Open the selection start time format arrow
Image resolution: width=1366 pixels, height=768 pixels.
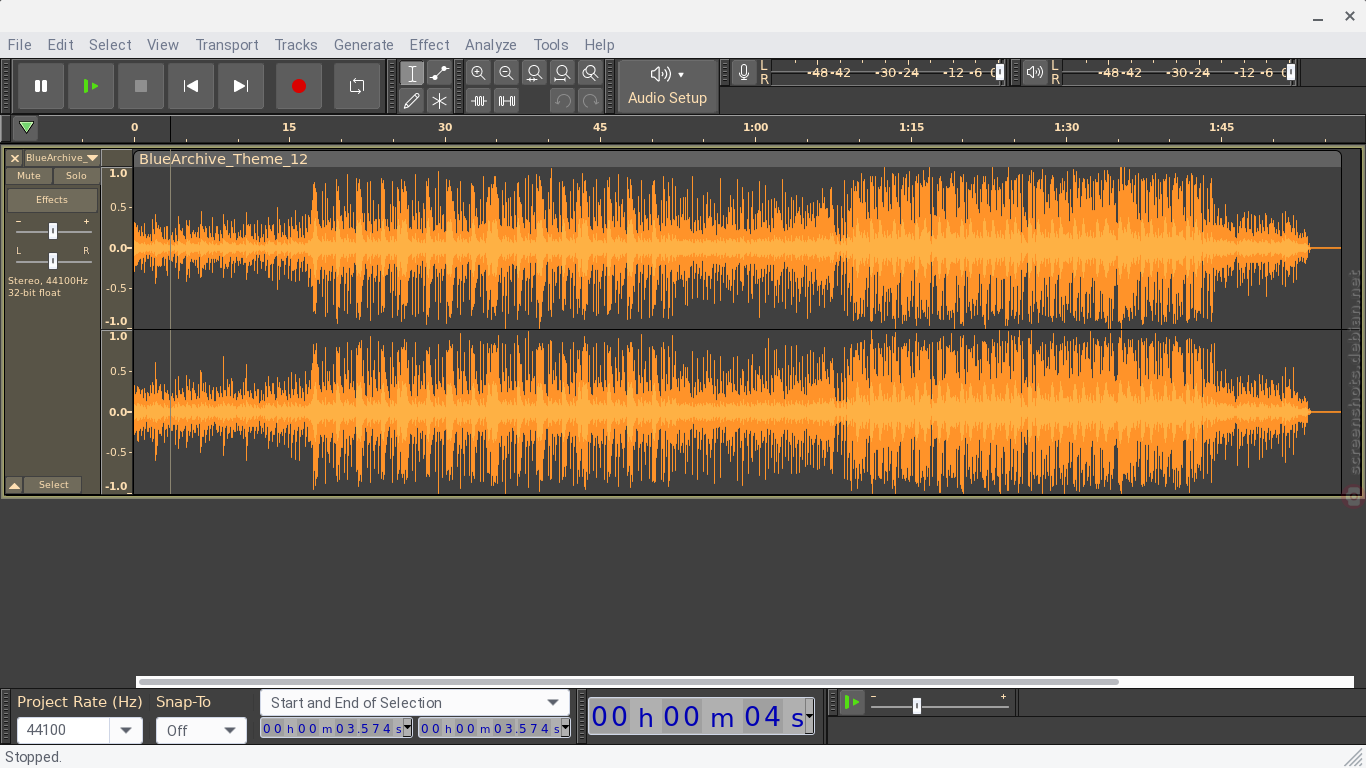[x=407, y=729]
